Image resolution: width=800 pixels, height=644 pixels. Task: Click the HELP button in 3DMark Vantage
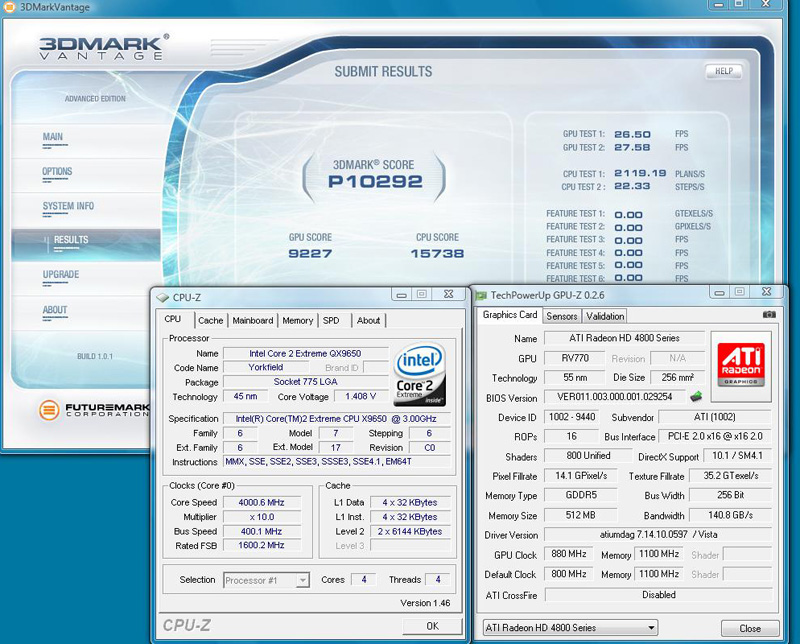click(x=723, y=72)
